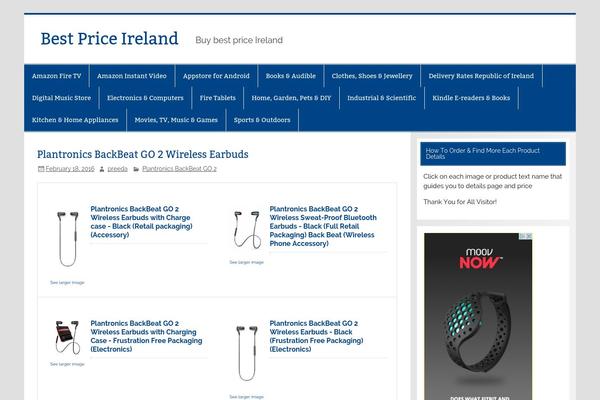Viewport: 600px width, 400px height.
Task: Click the Black Frustration Free earbuds thumbnail
Action: tap(247, 353)
